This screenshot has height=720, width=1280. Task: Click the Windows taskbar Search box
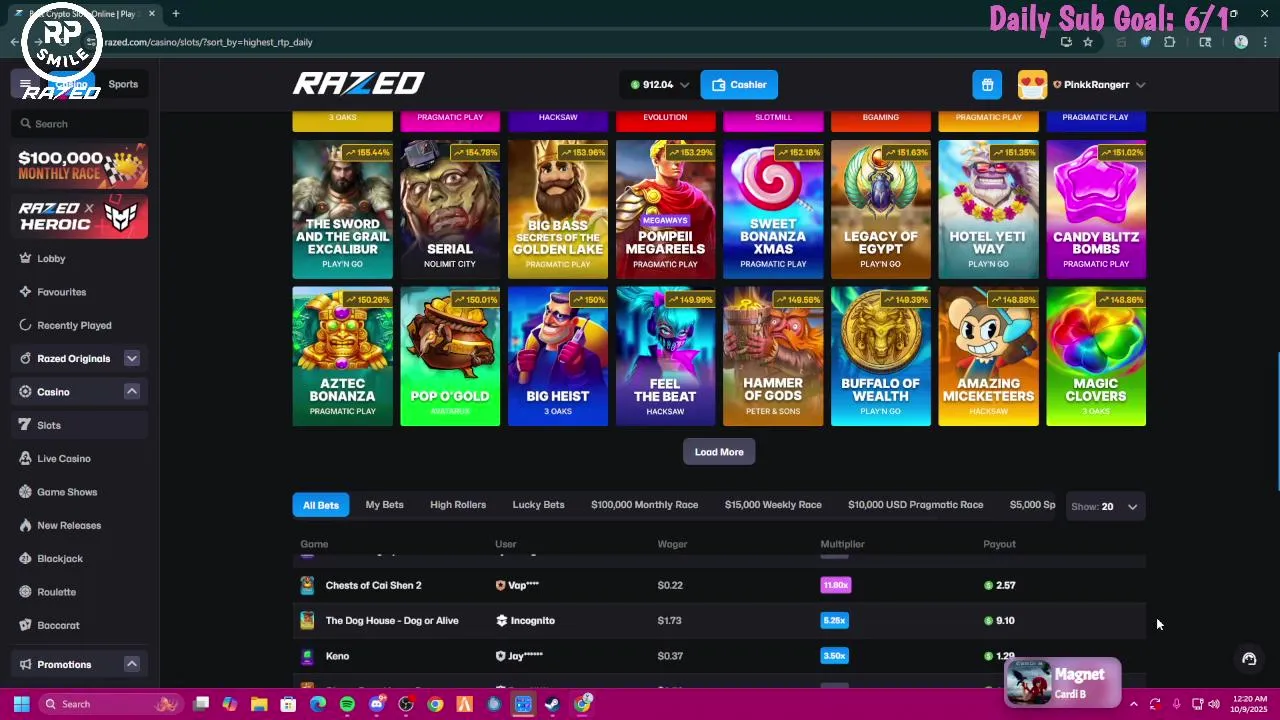(110, 704)
